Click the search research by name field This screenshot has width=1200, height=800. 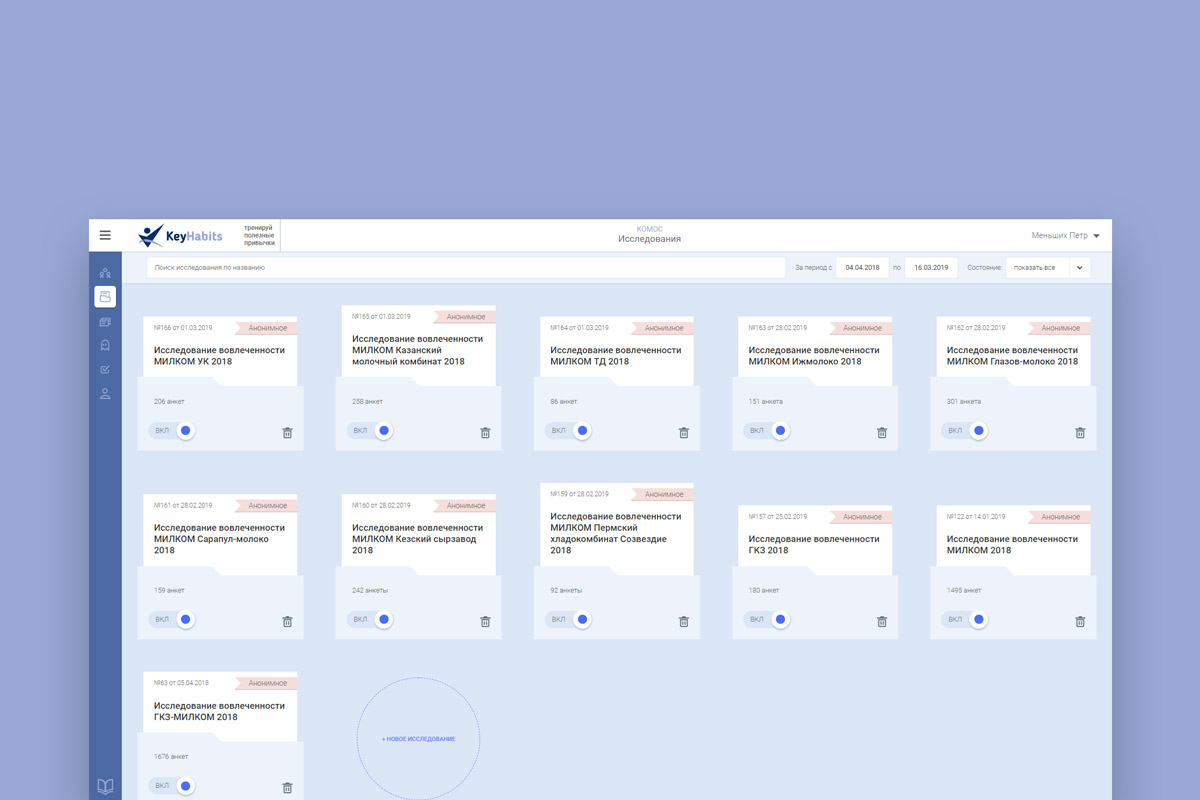pos(465,268)
